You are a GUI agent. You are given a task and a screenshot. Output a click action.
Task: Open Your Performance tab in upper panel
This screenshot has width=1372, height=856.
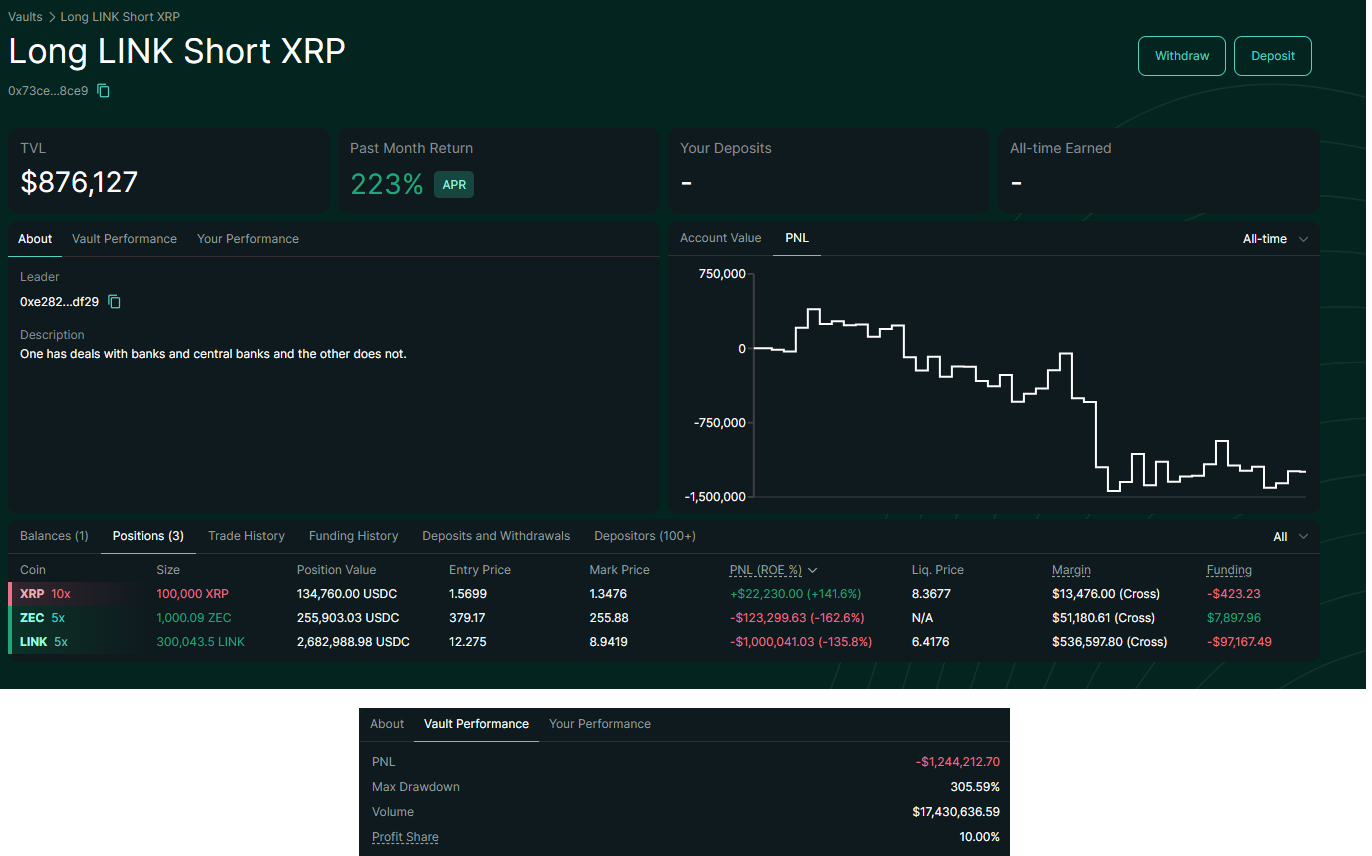point(248,239)
